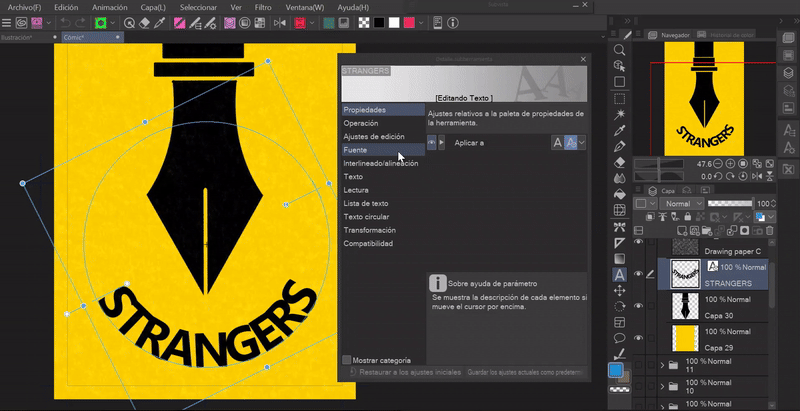Select the Eraser tool in the tool palette
The image size is (800, 411).
[619, 163]
